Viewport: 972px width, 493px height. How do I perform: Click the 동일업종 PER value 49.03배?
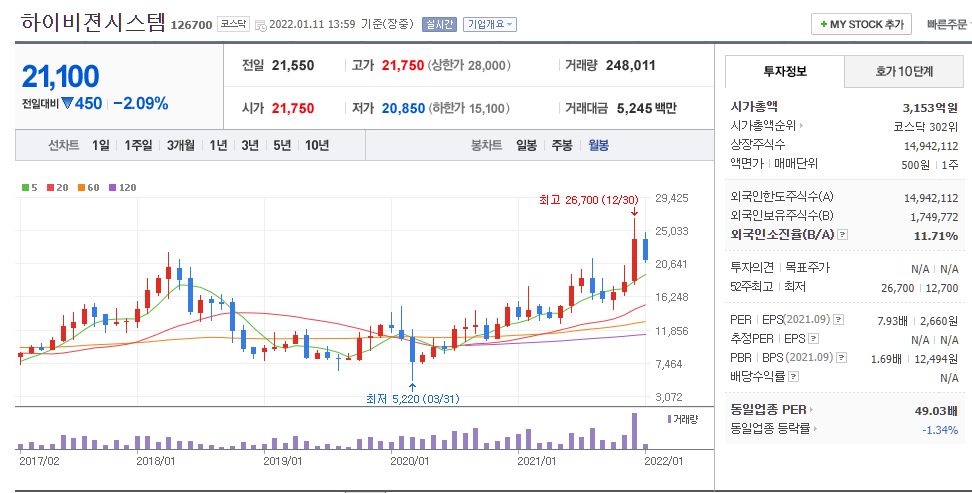pos(936,411)
